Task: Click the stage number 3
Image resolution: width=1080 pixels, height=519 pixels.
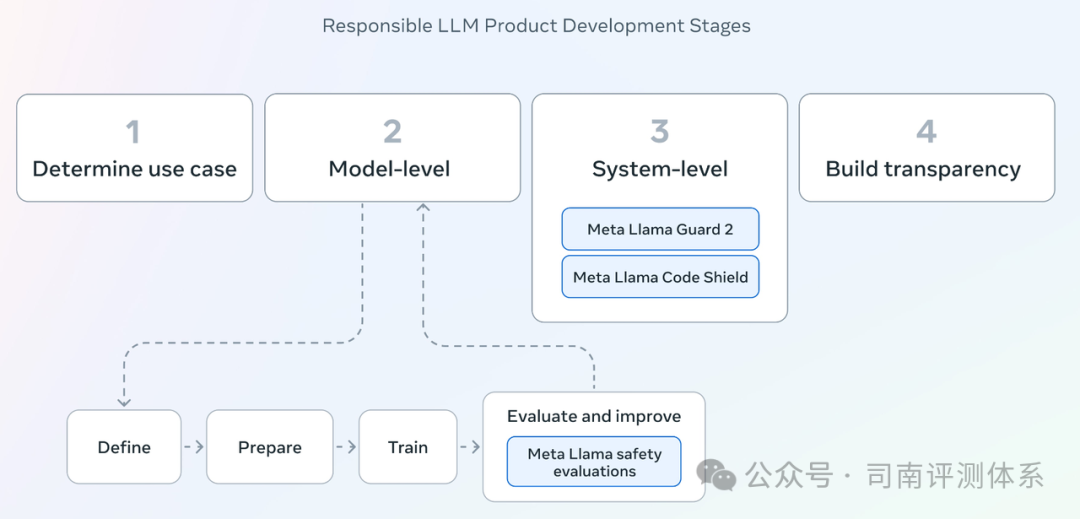Action: coord(660,131)
